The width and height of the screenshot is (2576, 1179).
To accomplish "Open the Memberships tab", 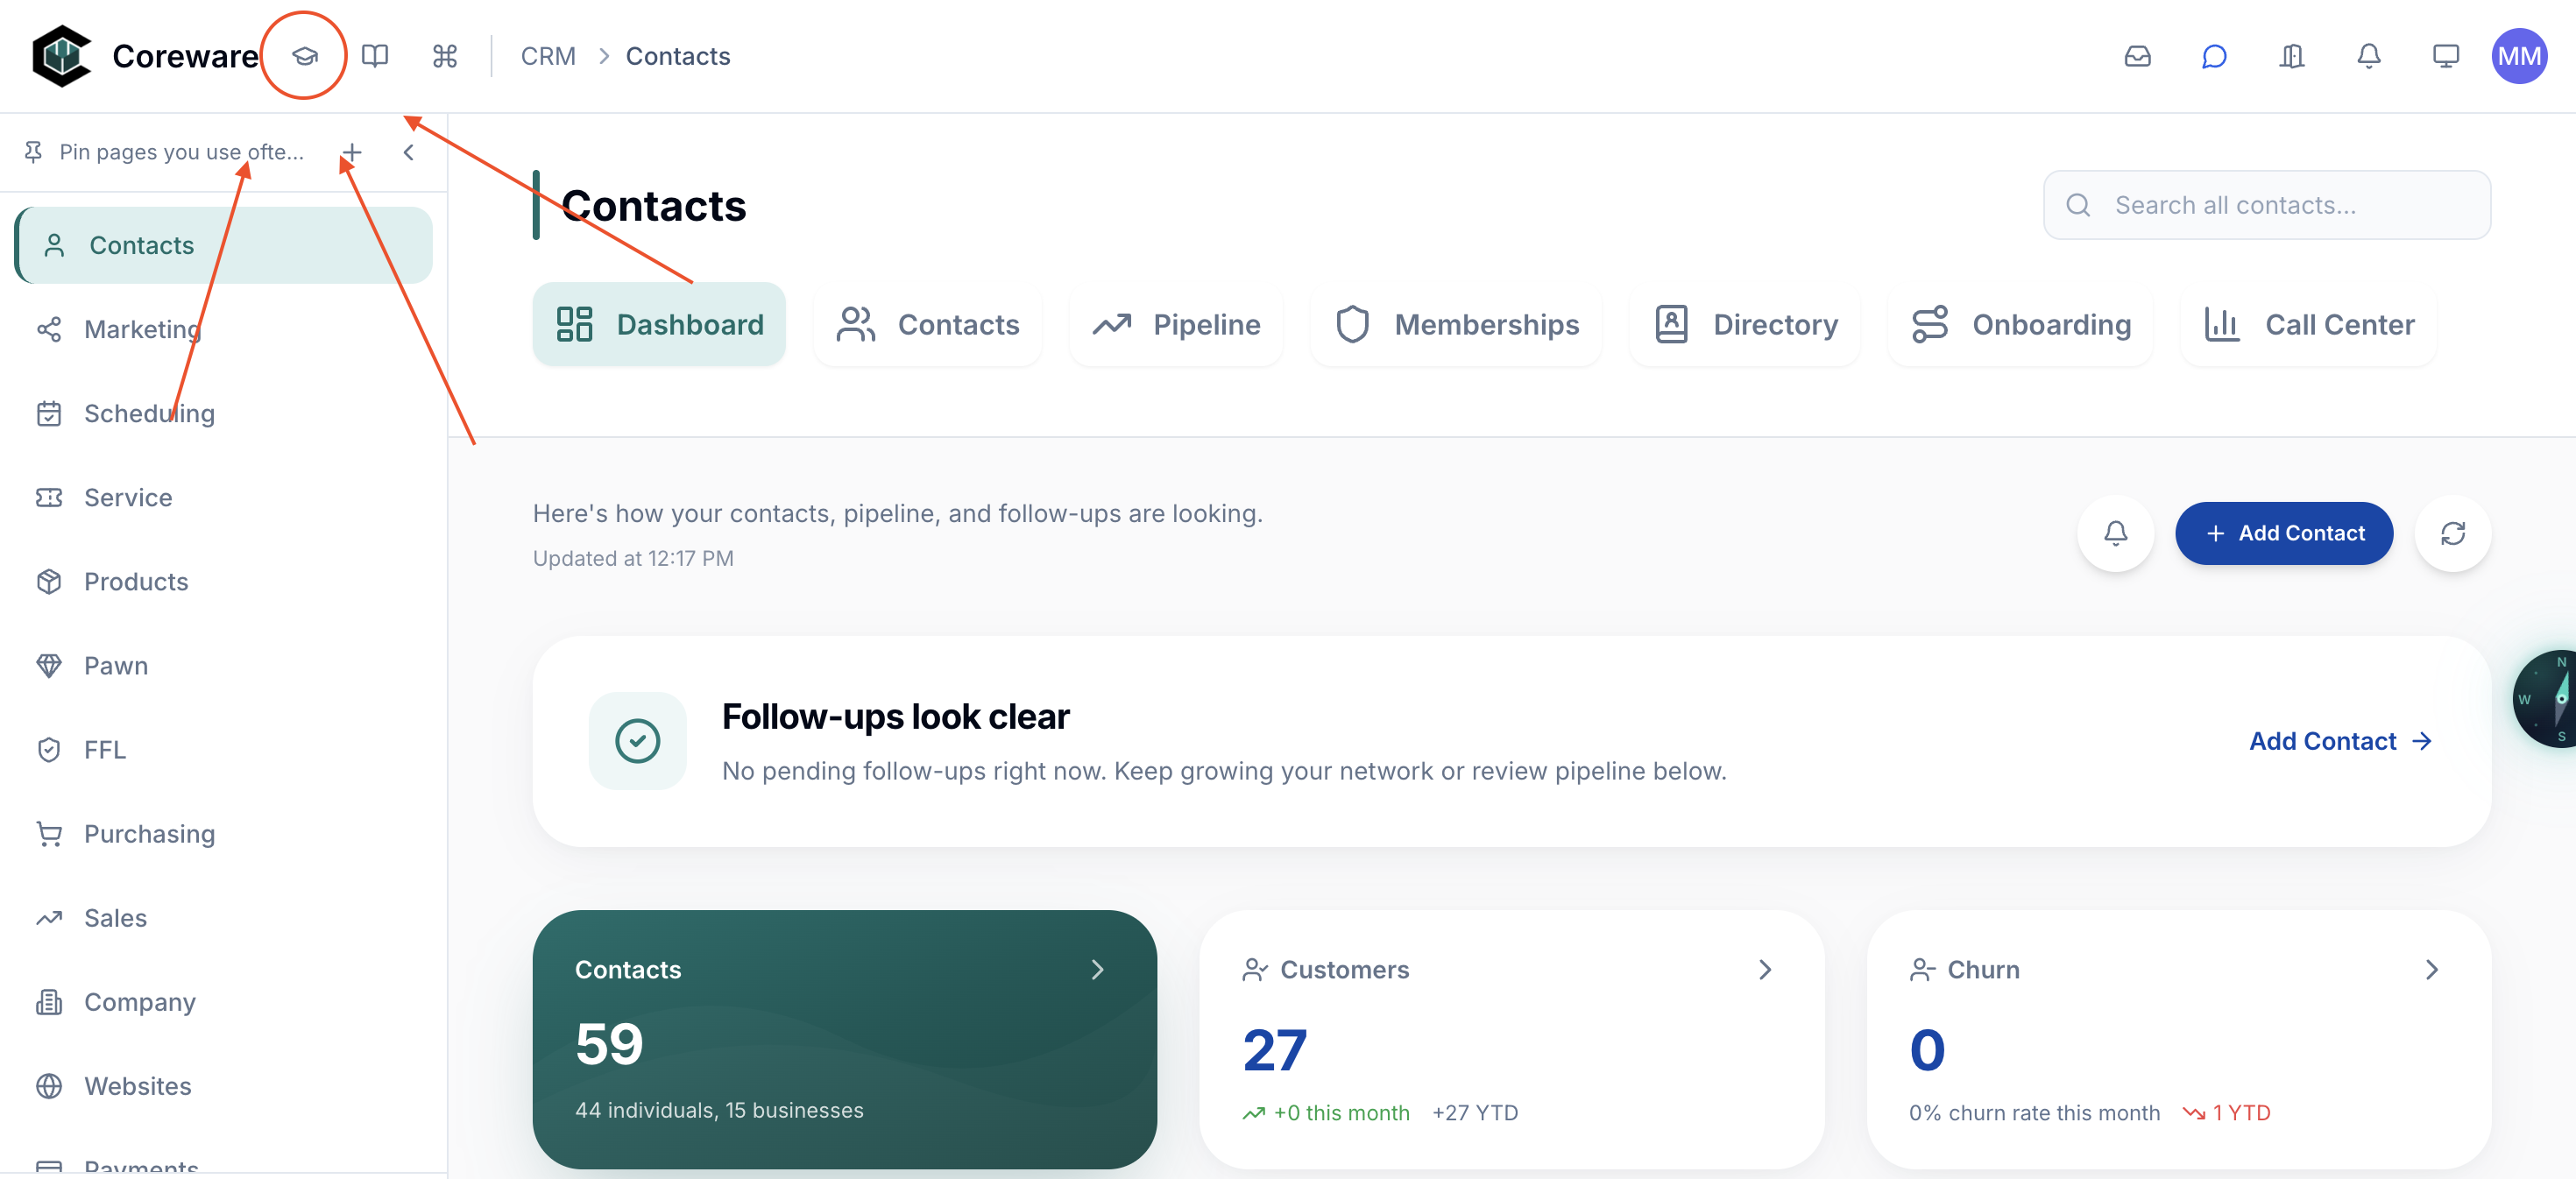I will coord(1457,324).
